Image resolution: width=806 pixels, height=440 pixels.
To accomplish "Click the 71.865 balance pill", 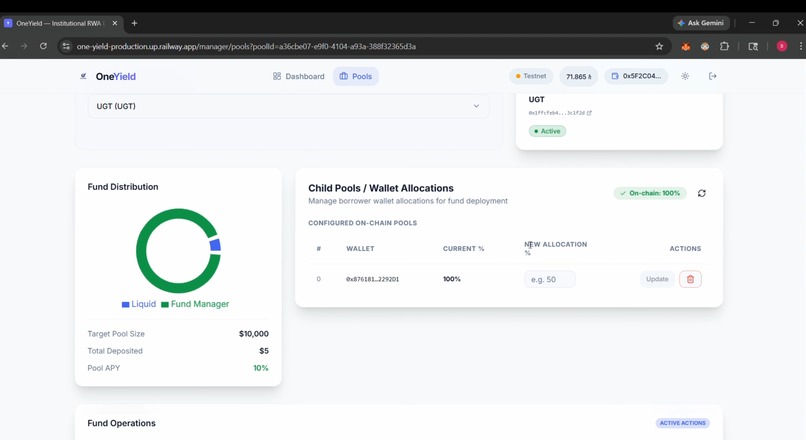I will click(x=578, y=76).
